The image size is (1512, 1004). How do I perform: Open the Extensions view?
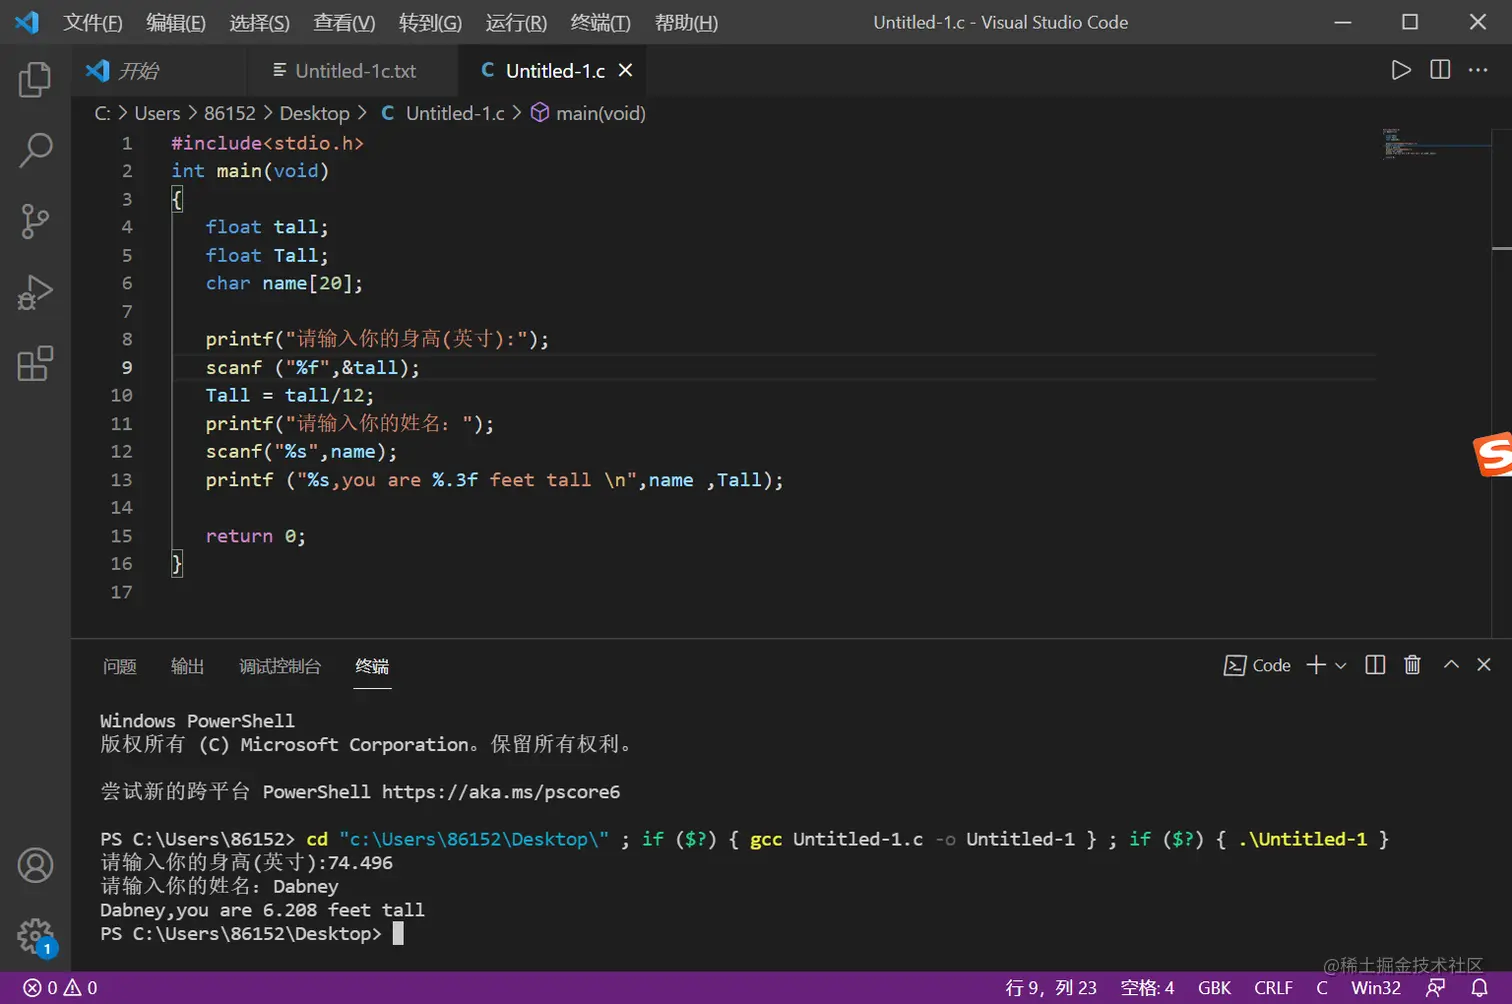click(x=35, y=364)
